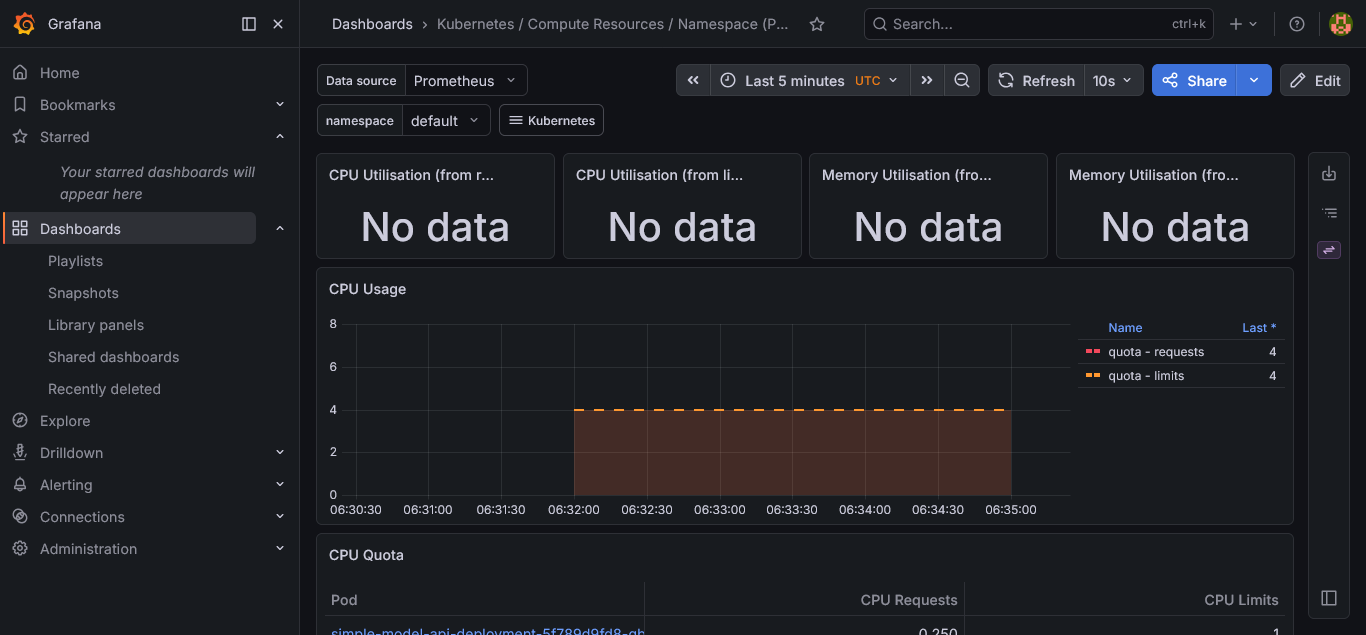
Task: Open Library panels
Action: point(96,325)
